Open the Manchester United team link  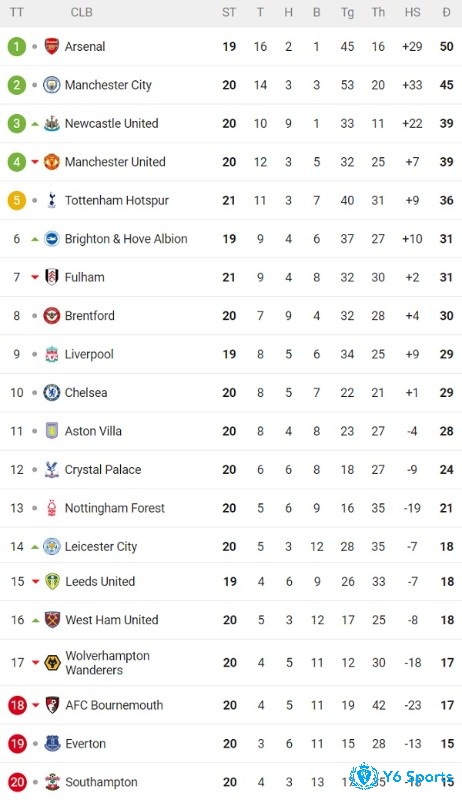point(115,162)
